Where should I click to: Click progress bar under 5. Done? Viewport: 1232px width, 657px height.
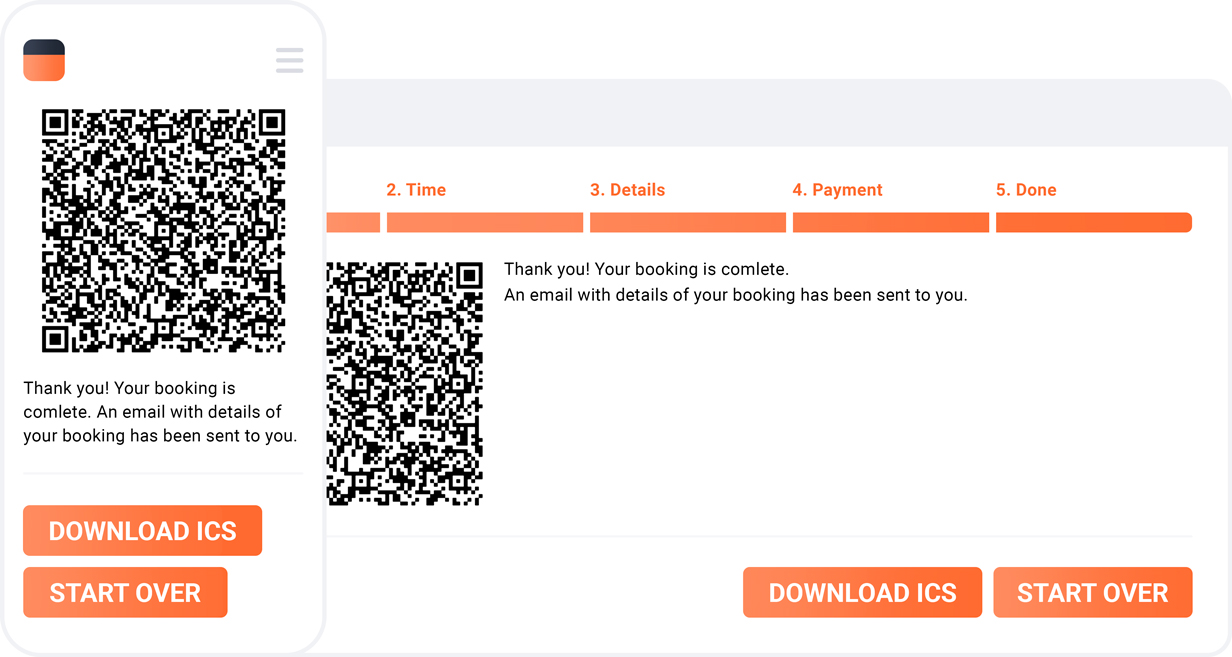pos(1094,222)
